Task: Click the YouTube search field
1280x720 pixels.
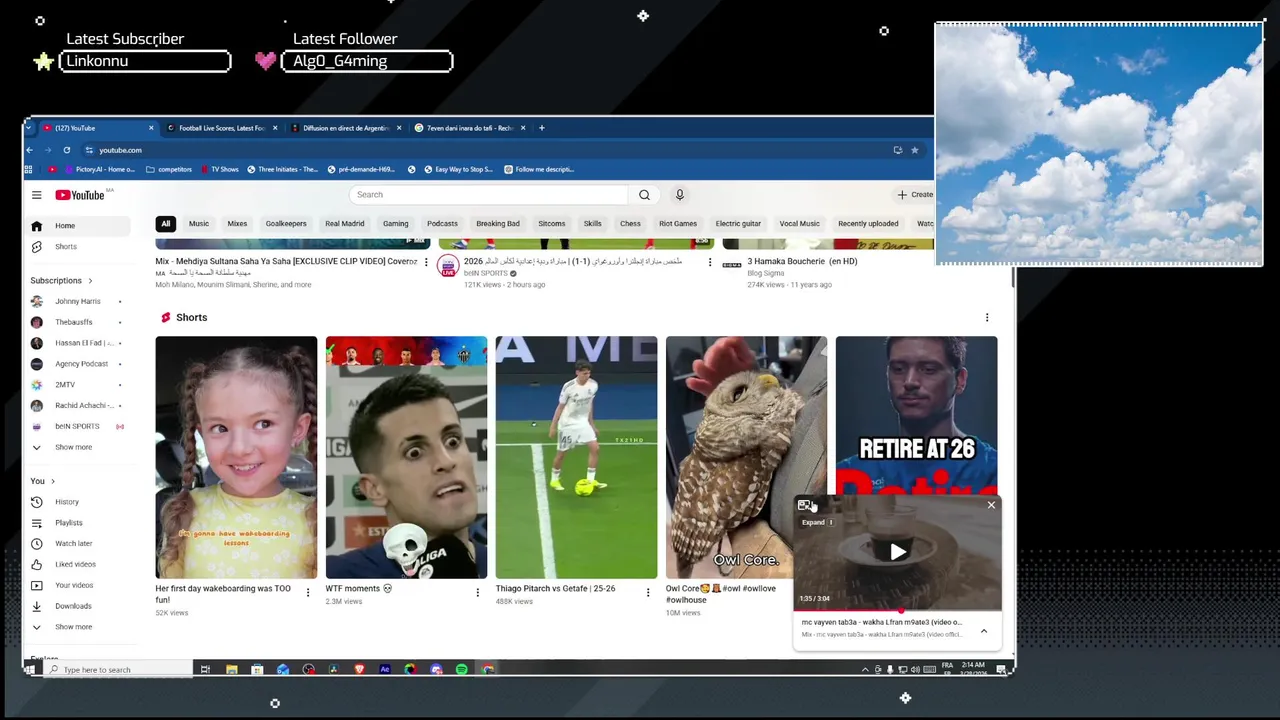Action: coord(489,195)
